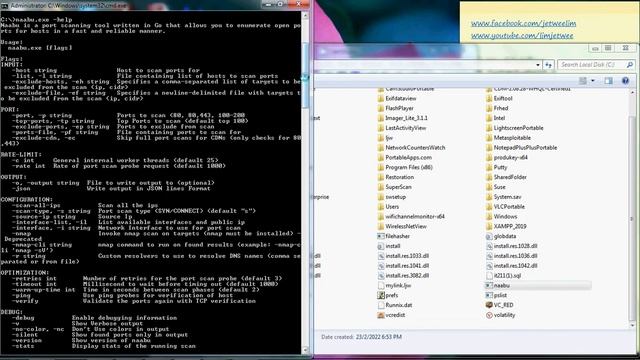
Task: Click the pslist executable icon
Action: (489, 295)
